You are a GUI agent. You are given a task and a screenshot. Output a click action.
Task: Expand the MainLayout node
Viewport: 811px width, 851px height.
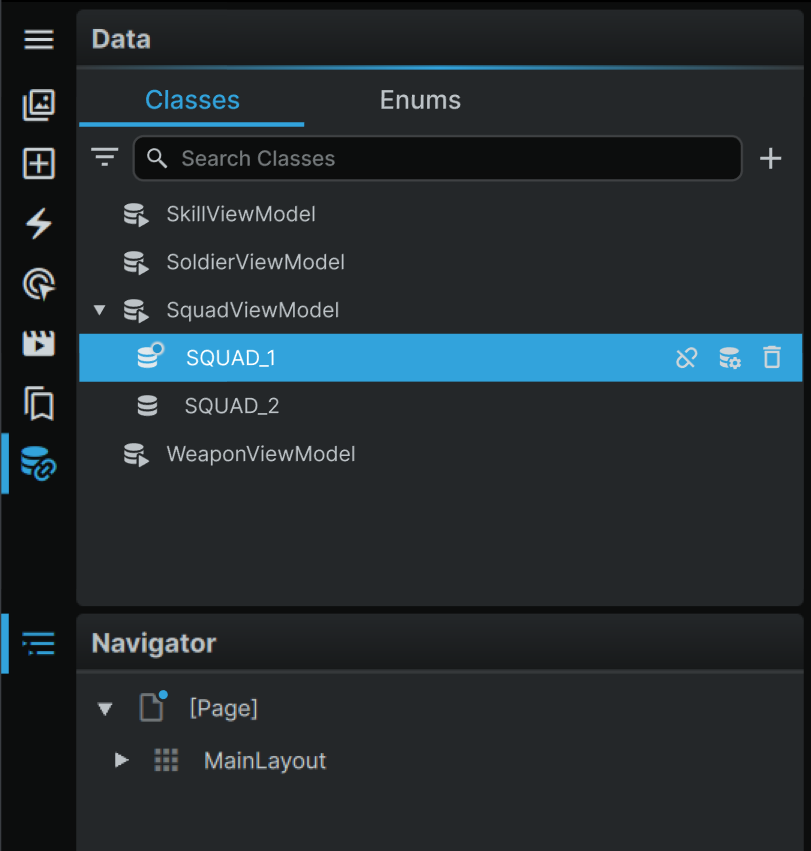122,760
